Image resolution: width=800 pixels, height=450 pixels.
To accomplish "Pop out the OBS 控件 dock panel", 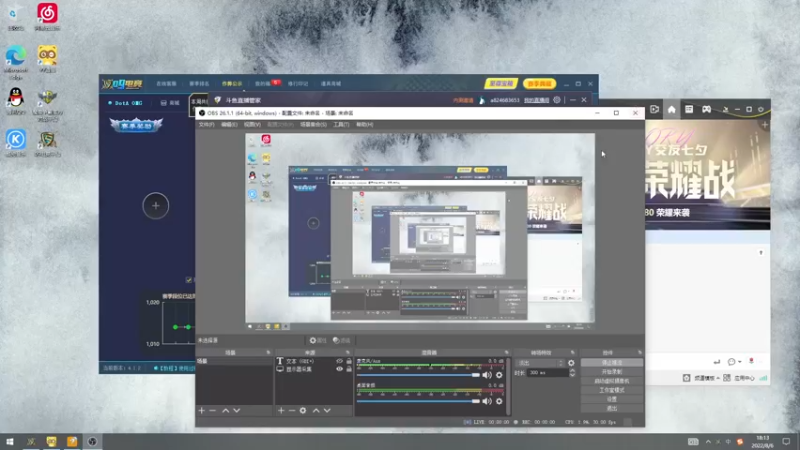I will [x=639, y=353].
